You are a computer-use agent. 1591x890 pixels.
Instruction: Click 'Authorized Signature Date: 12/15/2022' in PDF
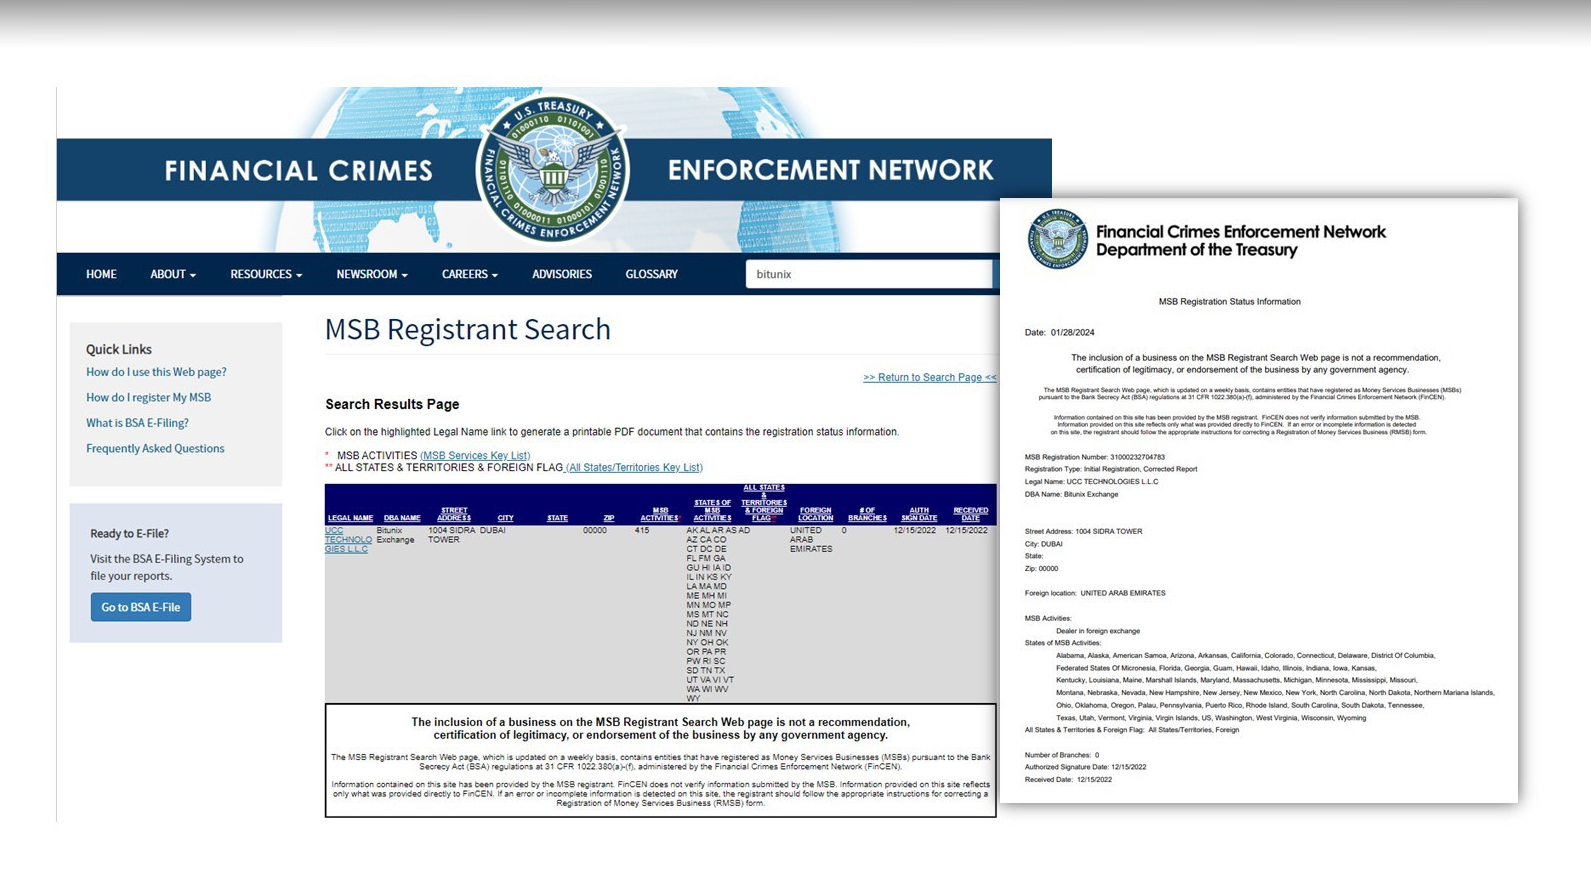click(x=1085, y=767)
